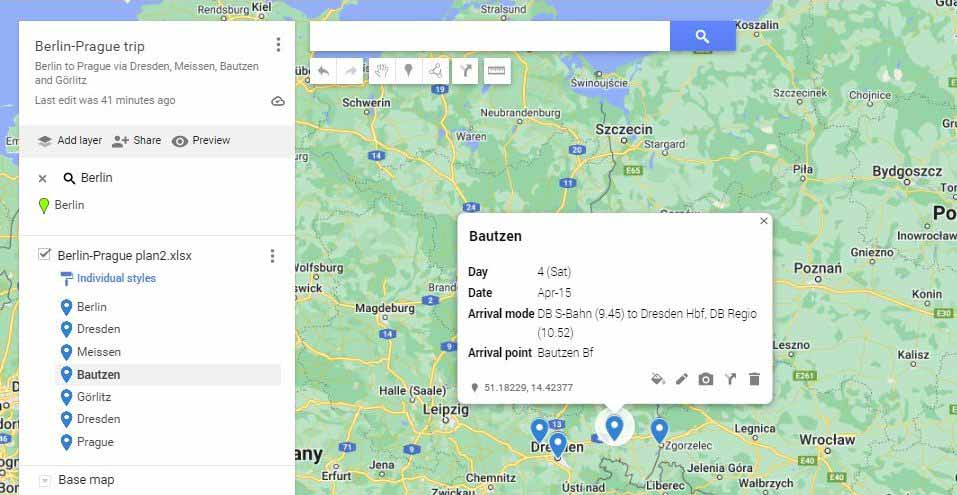The width and height of the screenshot is (957, 495).
Task: Click Add layer
Action: pos(69,141)
